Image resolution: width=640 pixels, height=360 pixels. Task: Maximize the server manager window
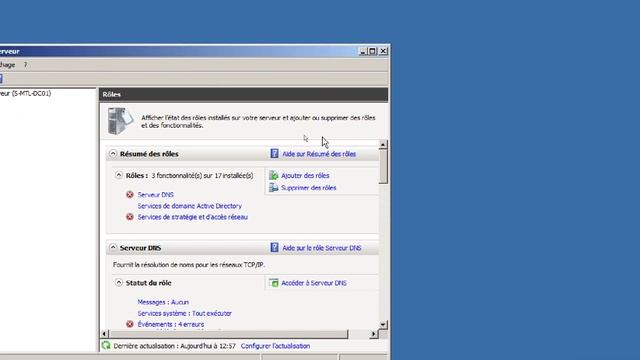373,51
